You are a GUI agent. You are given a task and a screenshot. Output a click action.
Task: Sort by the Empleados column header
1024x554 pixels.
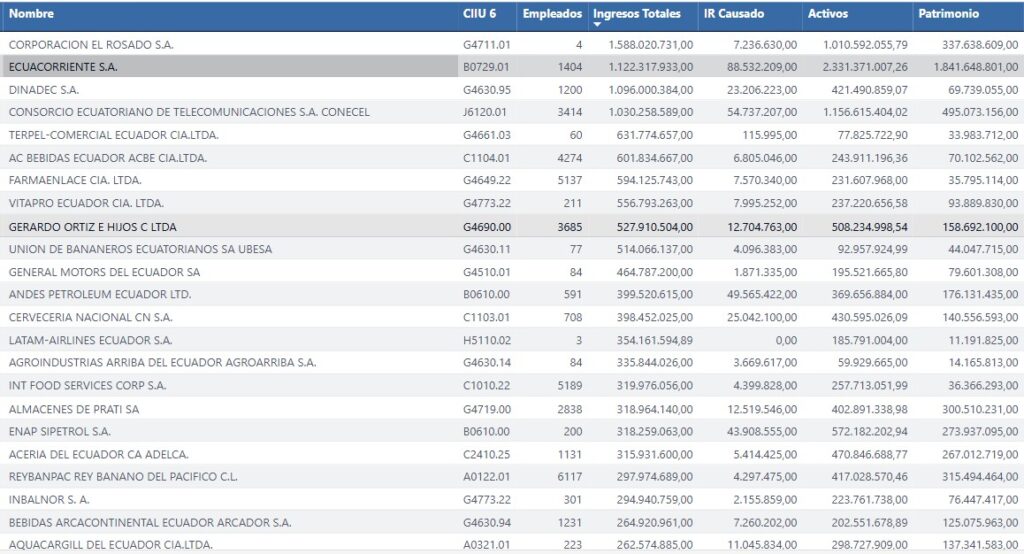pyautogui.click(x=552, y=14)
